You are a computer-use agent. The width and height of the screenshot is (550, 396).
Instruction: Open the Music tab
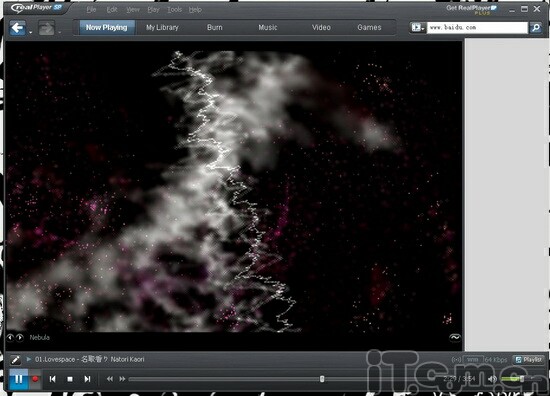(268, 27)
